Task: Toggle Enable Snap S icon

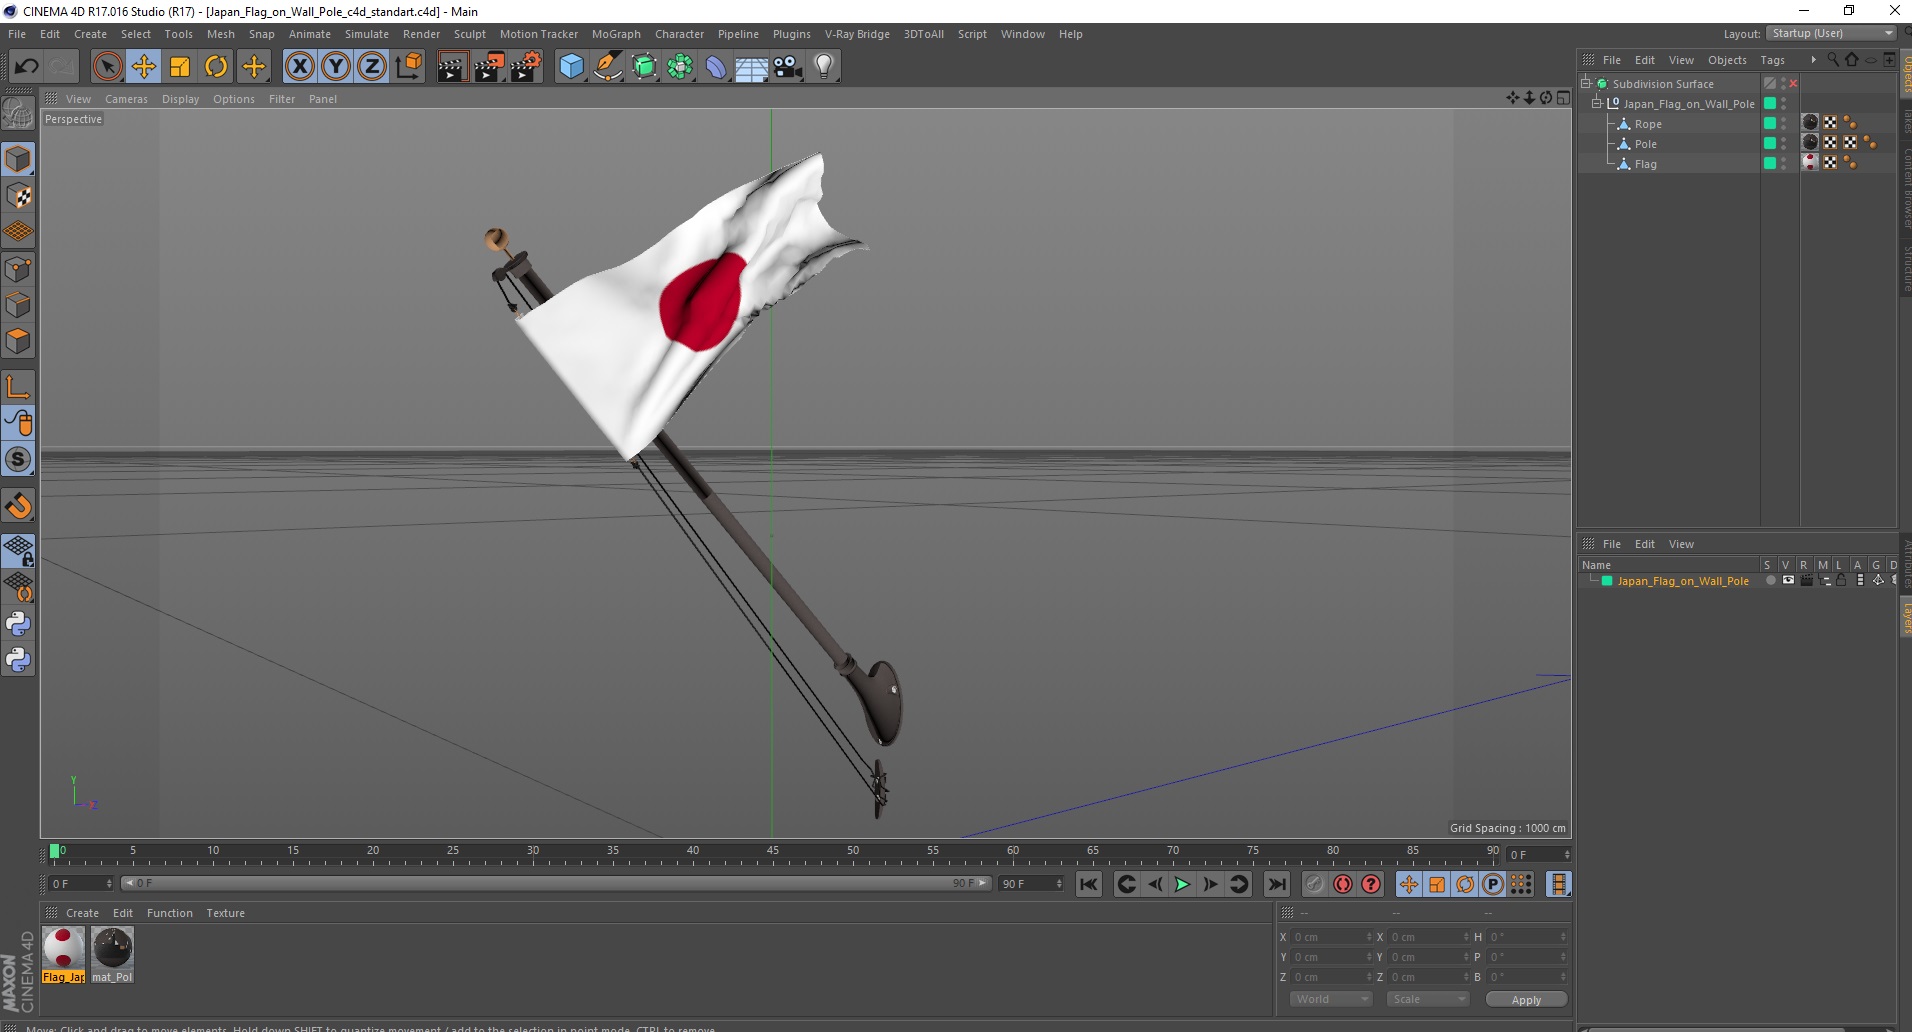Action: (x=18, y=459)
